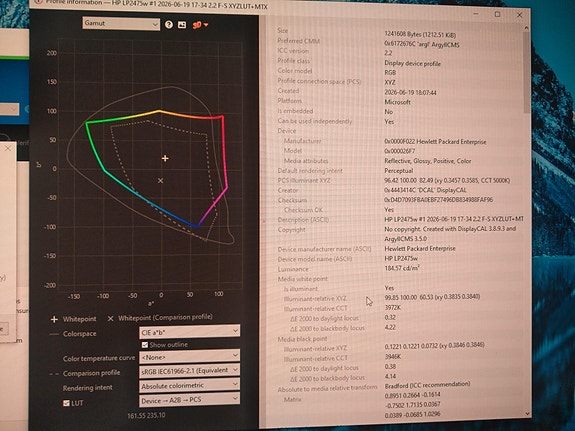Click the vertical scrollbar thumb
This screenshot has width=575, height=431.
pos(527,73)
